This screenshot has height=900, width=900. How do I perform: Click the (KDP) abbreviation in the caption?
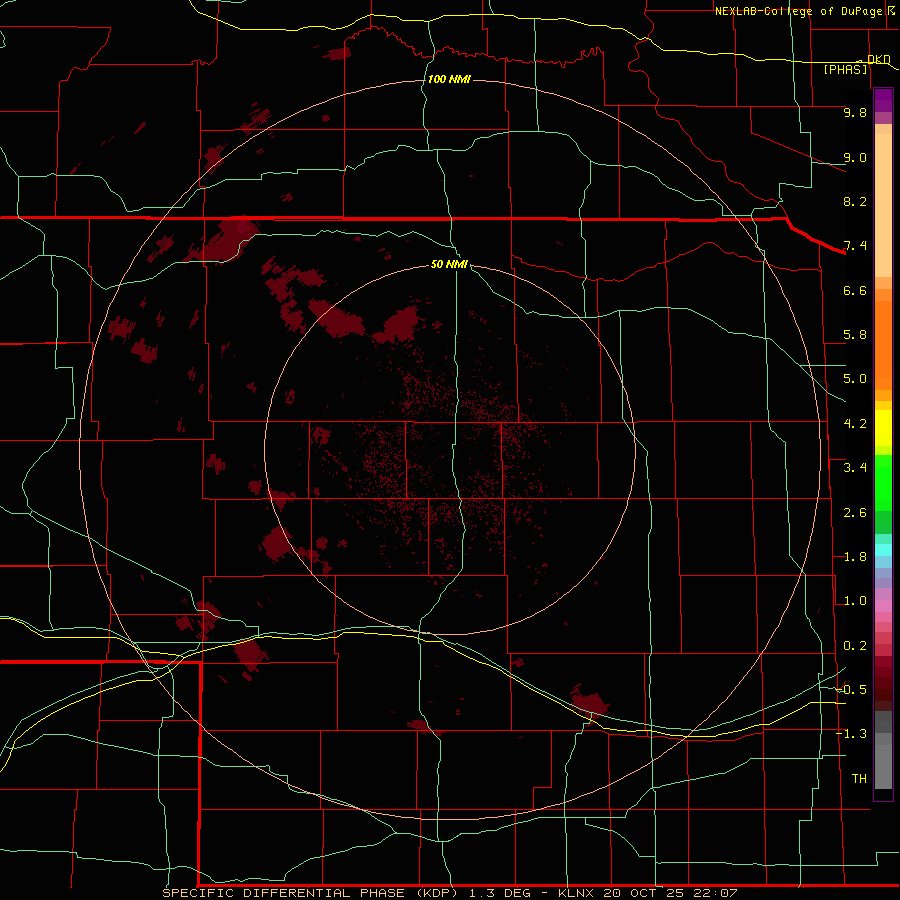[x=438, y=893]
